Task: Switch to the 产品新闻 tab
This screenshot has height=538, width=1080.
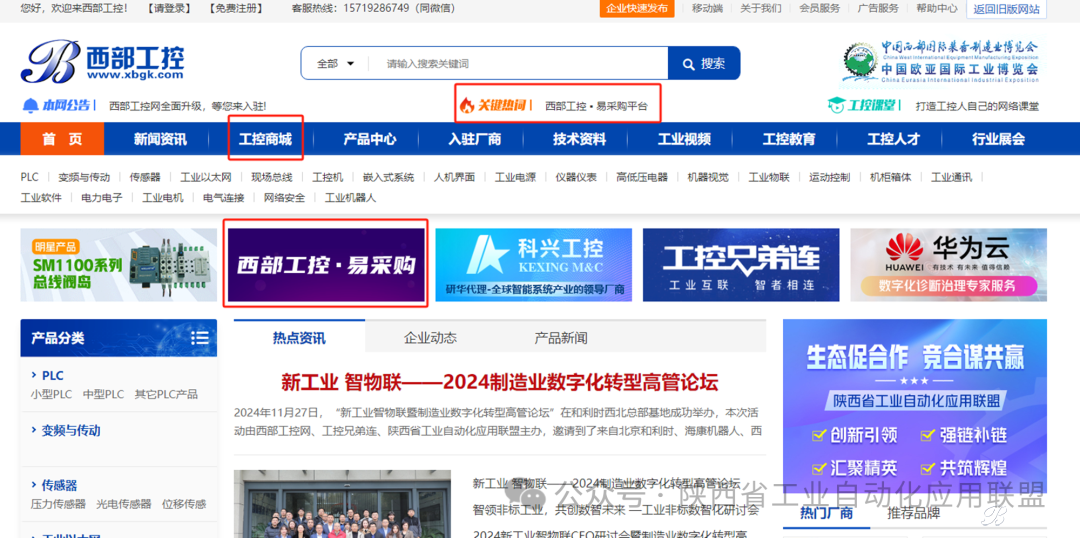Action: point(561,338)
